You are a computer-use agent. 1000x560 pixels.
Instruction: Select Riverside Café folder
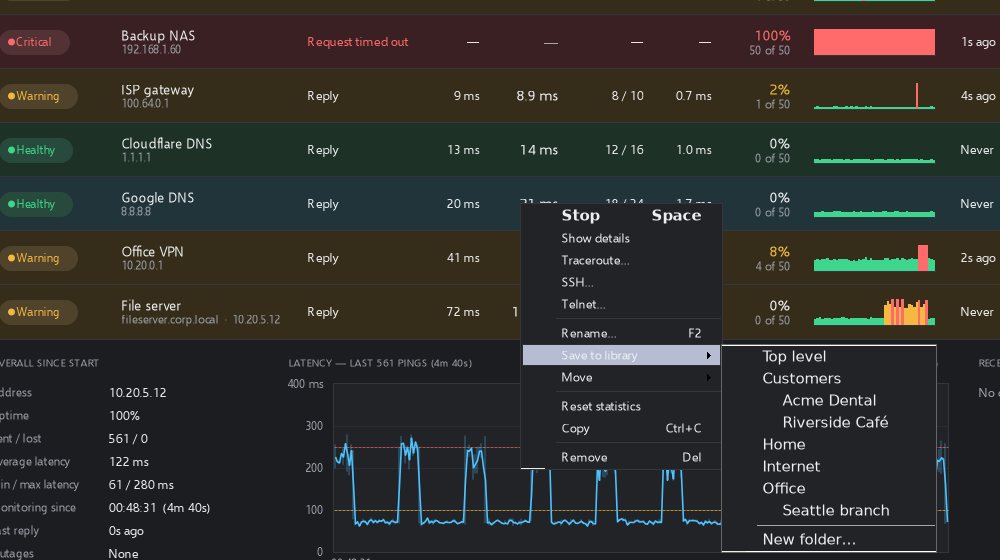pos(829,423)
